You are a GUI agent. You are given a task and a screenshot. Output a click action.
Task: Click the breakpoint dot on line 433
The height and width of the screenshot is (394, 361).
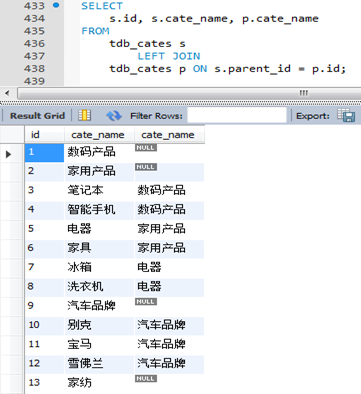tap(56, 5)
